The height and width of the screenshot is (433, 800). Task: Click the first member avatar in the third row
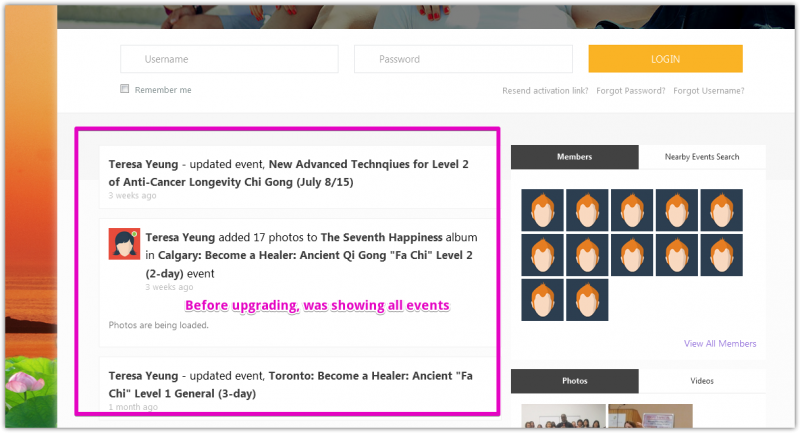[x=542, y=300]
